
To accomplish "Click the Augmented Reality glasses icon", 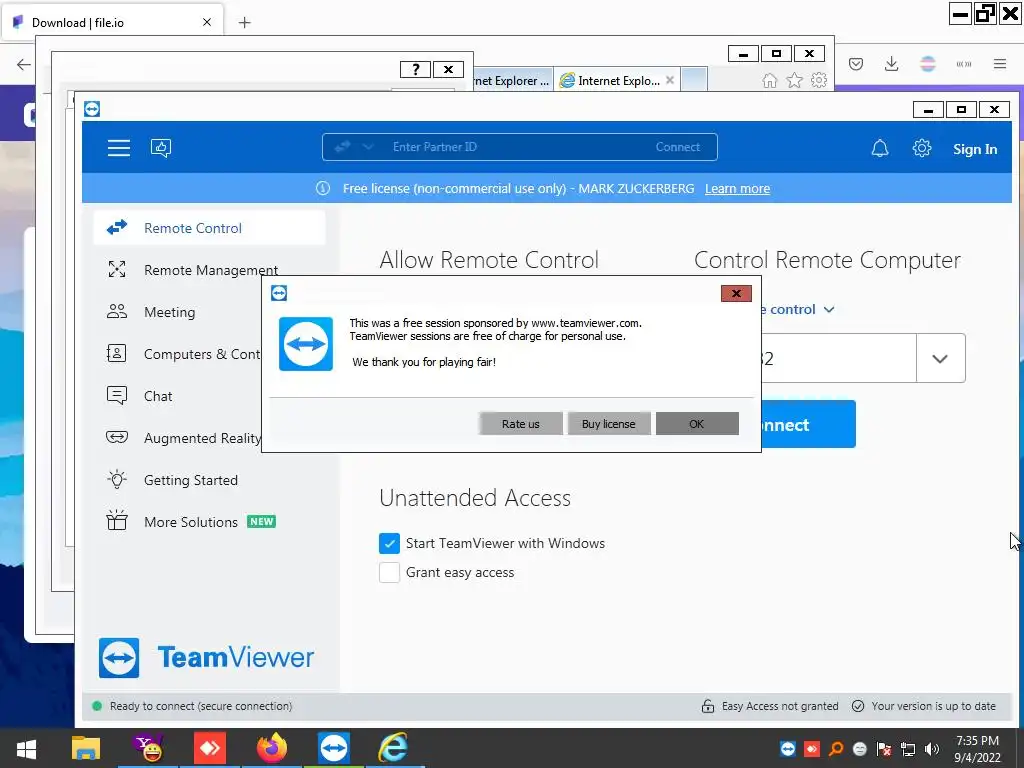I will [117, 437].
